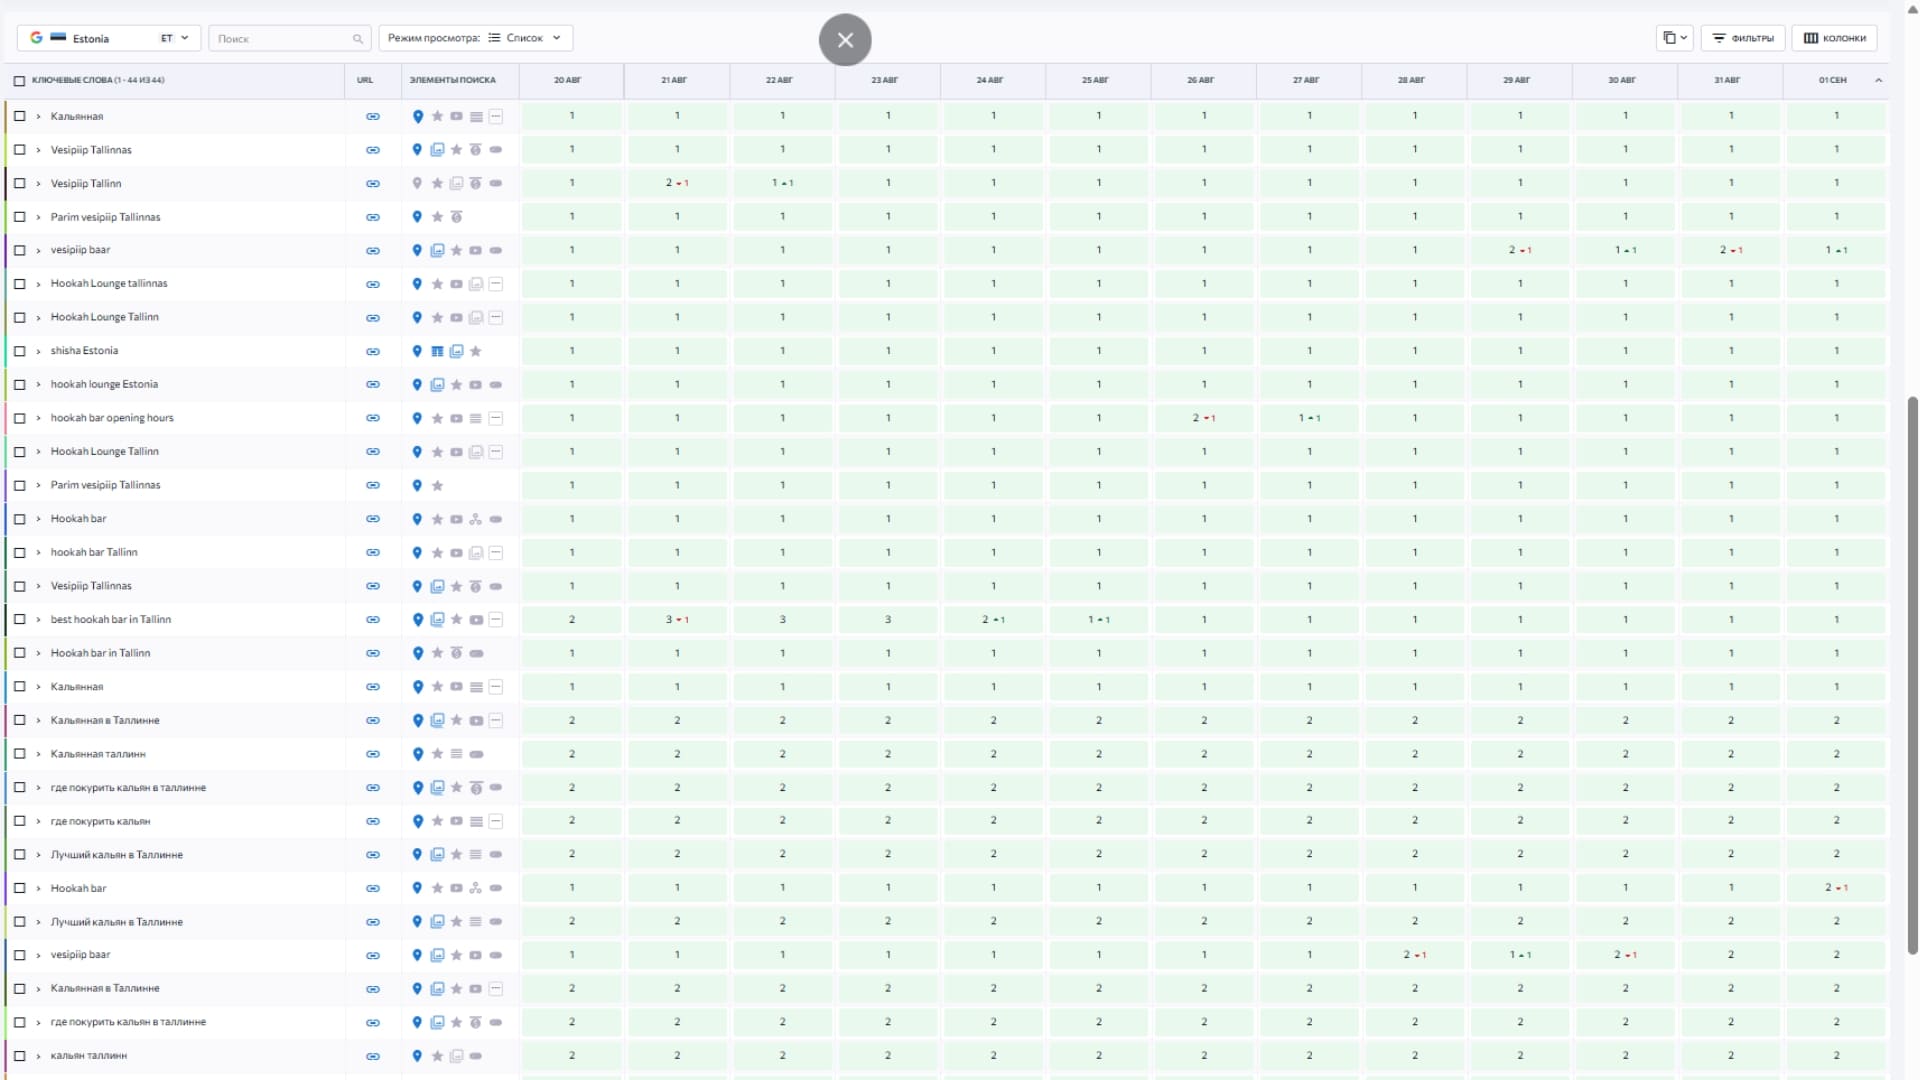Check the hookah bar opening hours row
Viewport: 1920px width, 1080px height.
click(19, 418)
